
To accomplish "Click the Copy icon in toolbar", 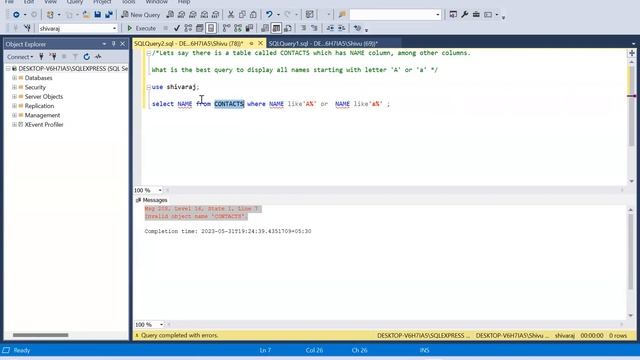I will coord(242,15).
